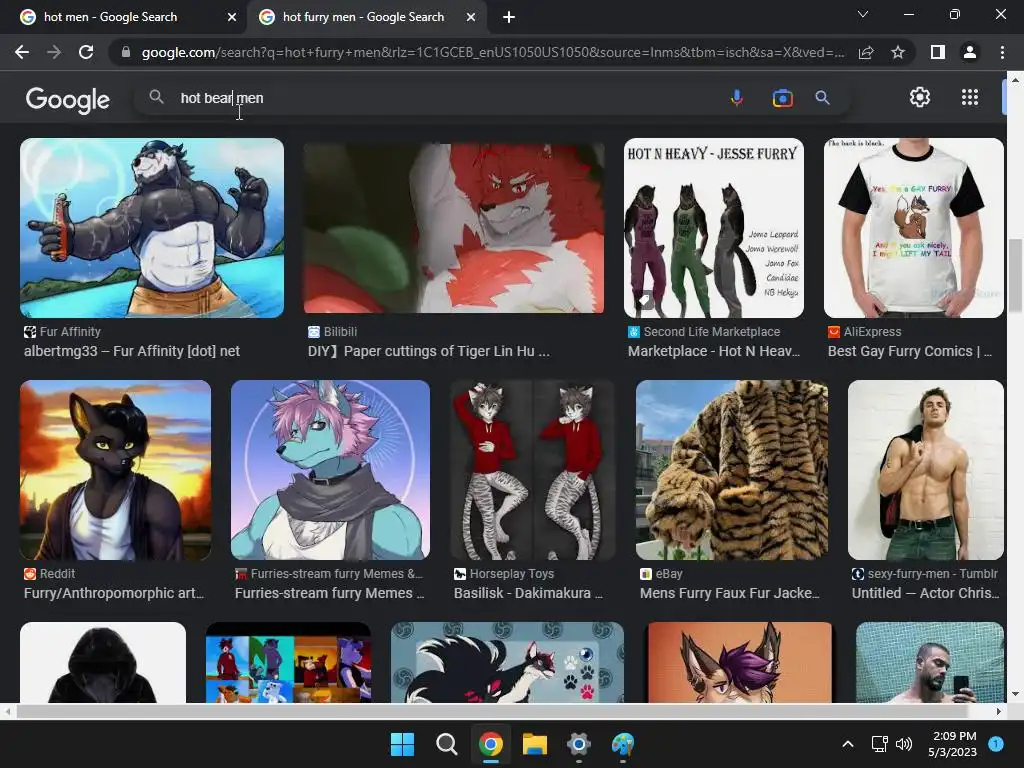Open File Explorer from taskbar
Viewport: 1024px width, 768px height.
(x=534, y=744)
